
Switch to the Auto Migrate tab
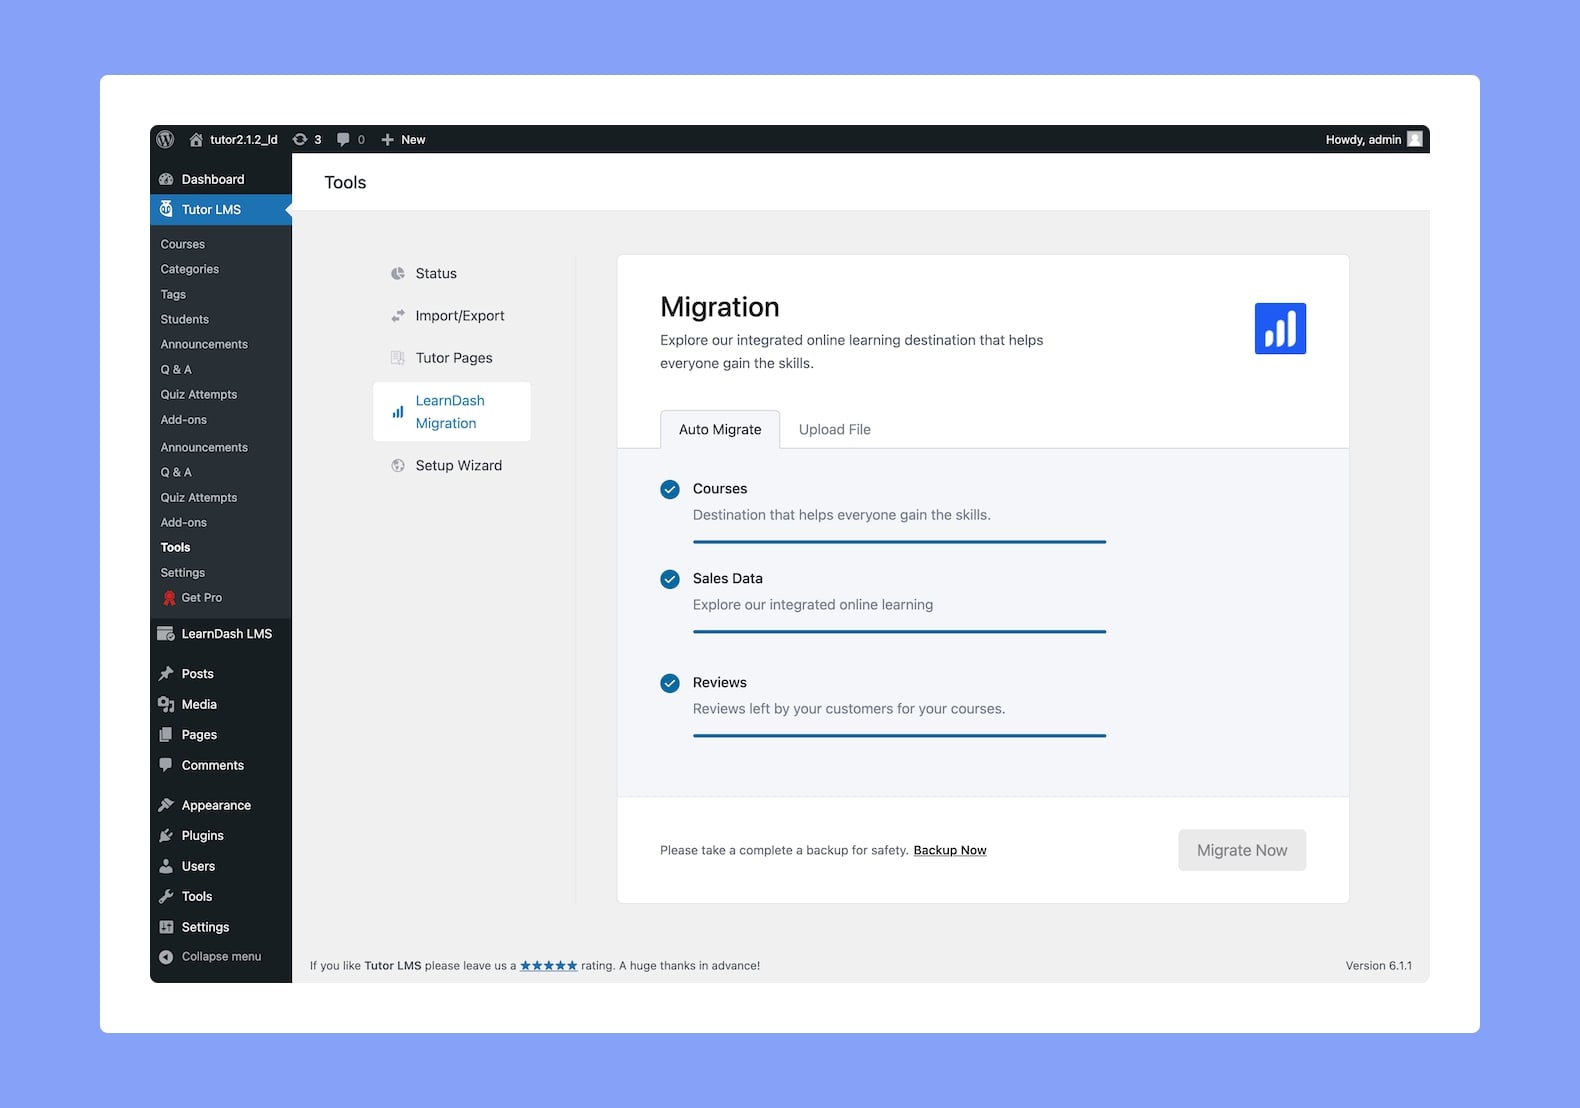tap(720, 429)
